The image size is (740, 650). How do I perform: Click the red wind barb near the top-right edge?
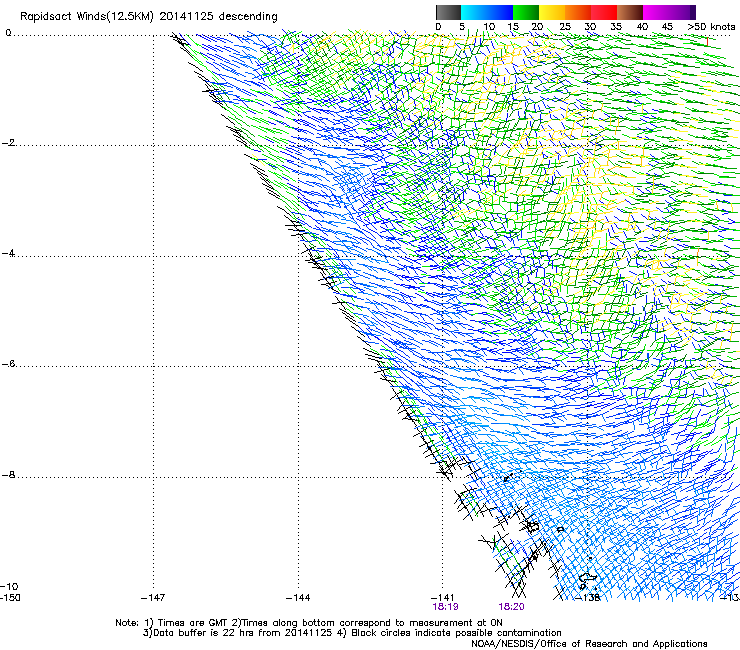coord(707,42)
